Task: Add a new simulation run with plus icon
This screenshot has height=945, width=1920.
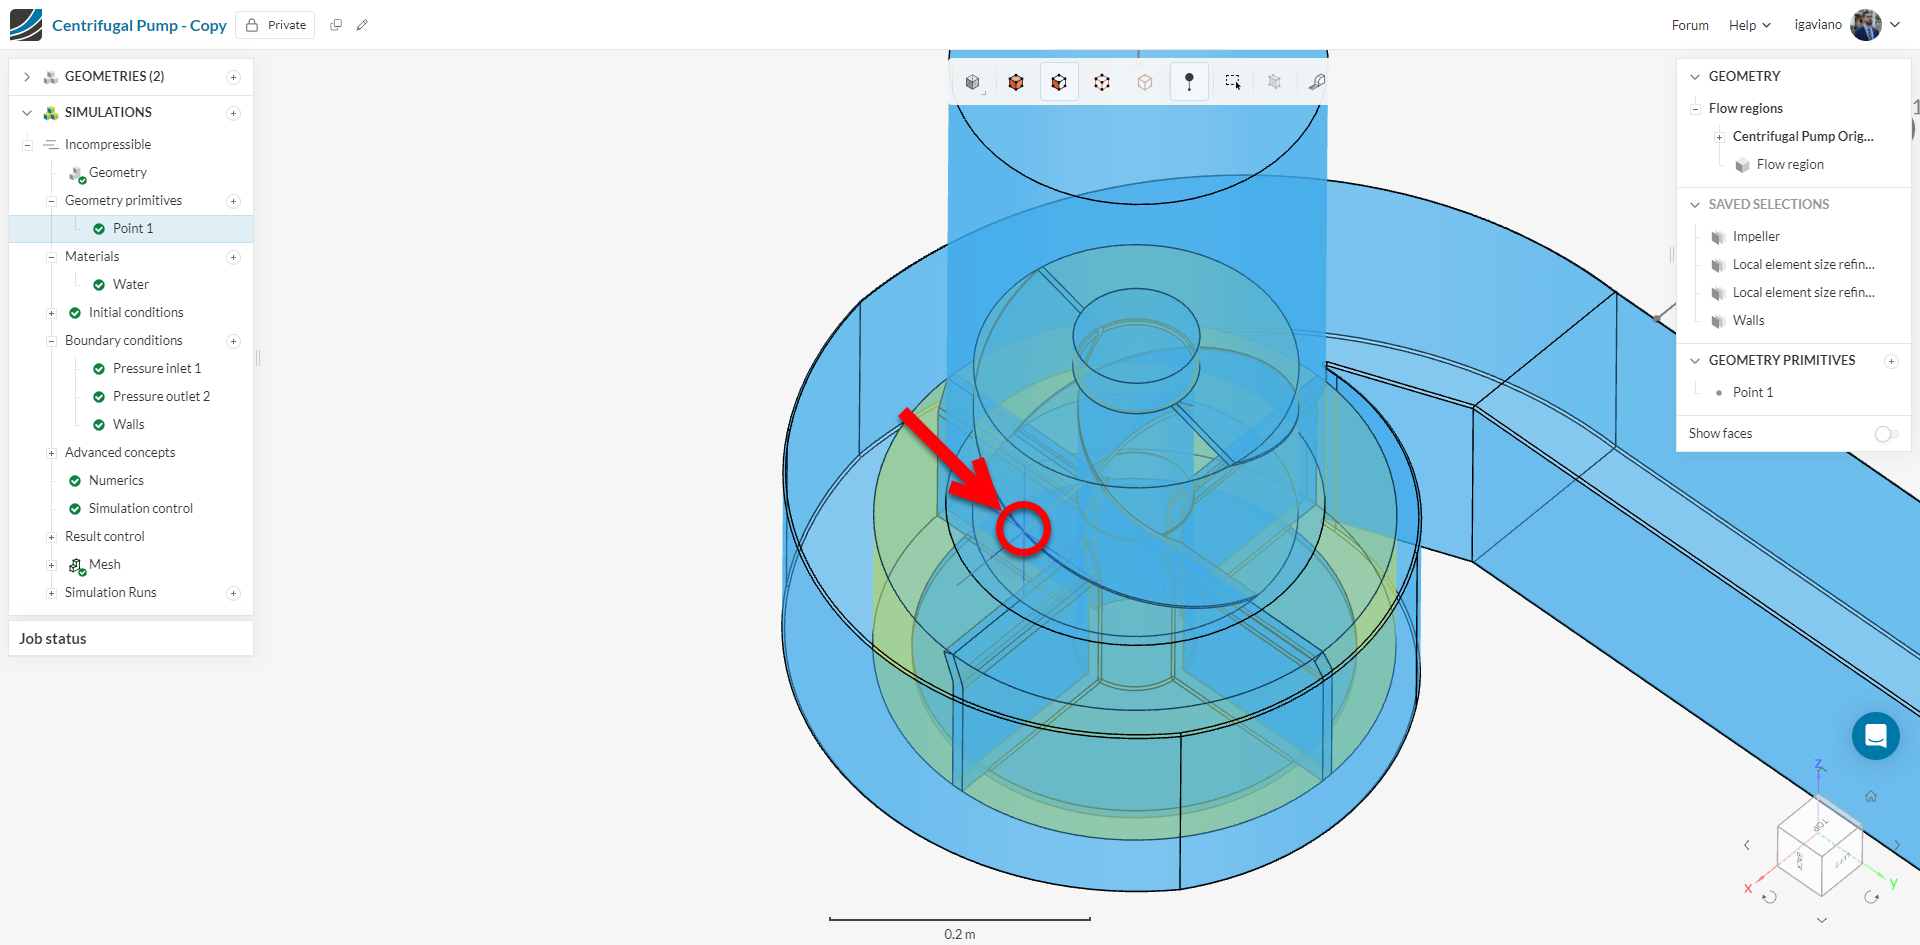Action: pyautogui.click(x=233, y=593)
